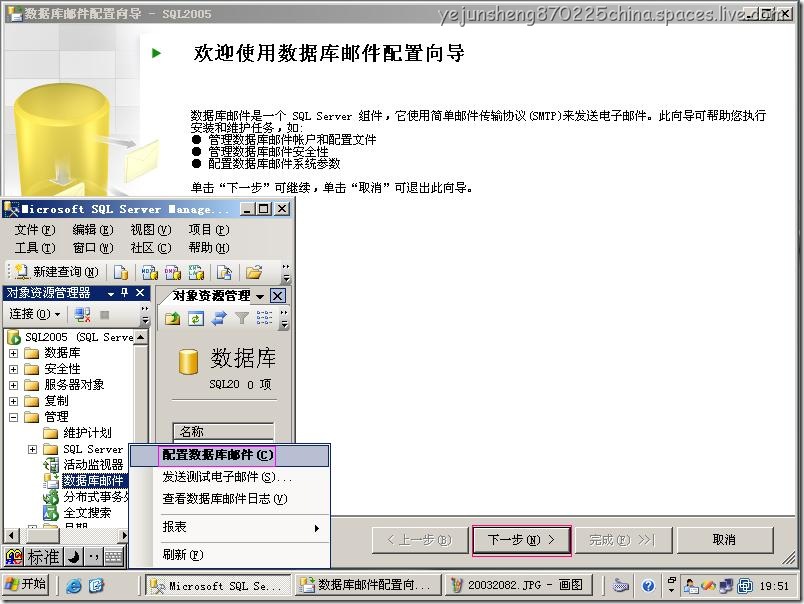Click the blue help question icon in taskbar

click(x=648, y=585)
